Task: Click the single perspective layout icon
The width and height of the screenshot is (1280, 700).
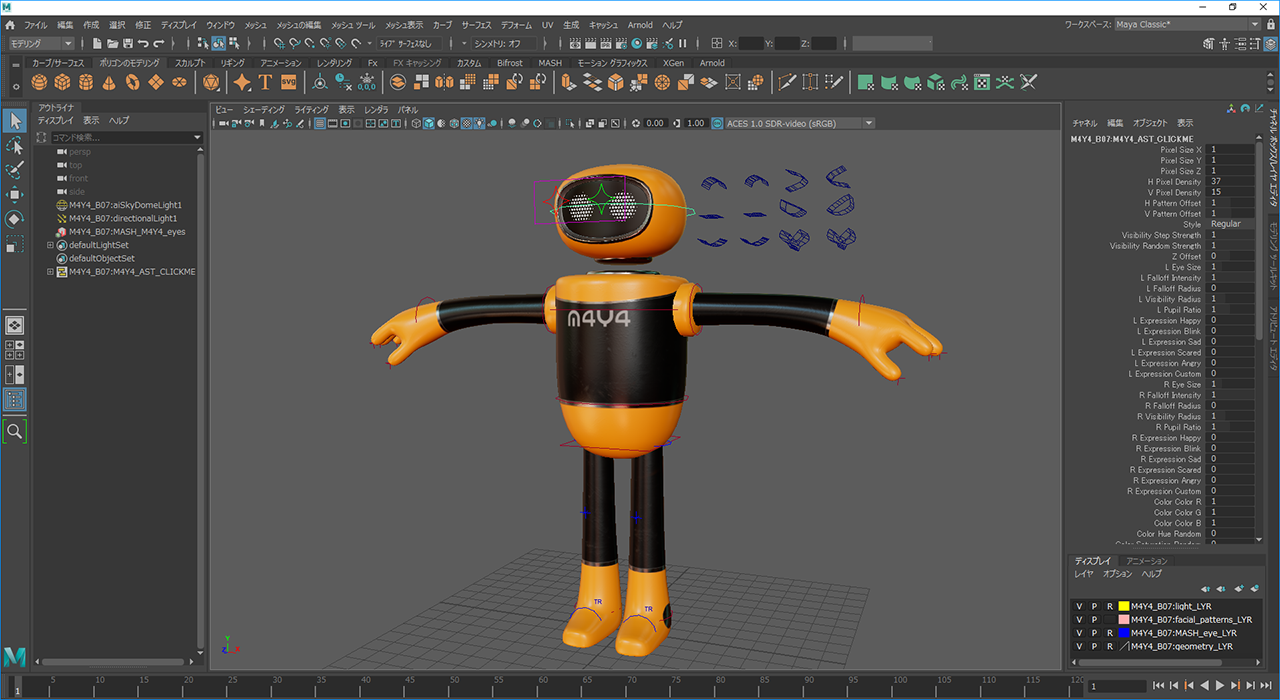Action: [15, 325]
